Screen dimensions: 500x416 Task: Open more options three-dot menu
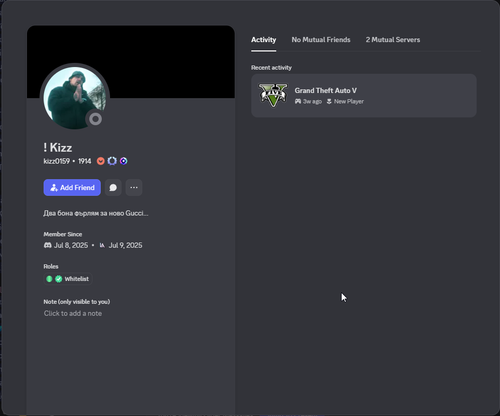coord(134,188)
